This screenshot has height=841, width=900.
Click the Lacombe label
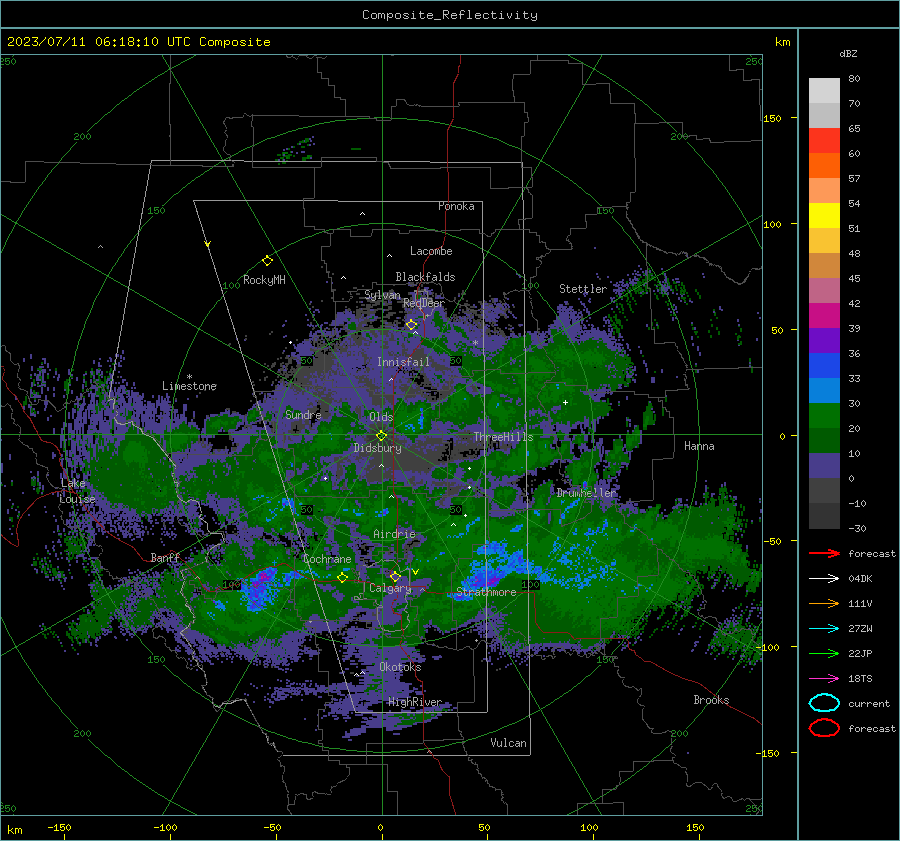tap(431, 251)
